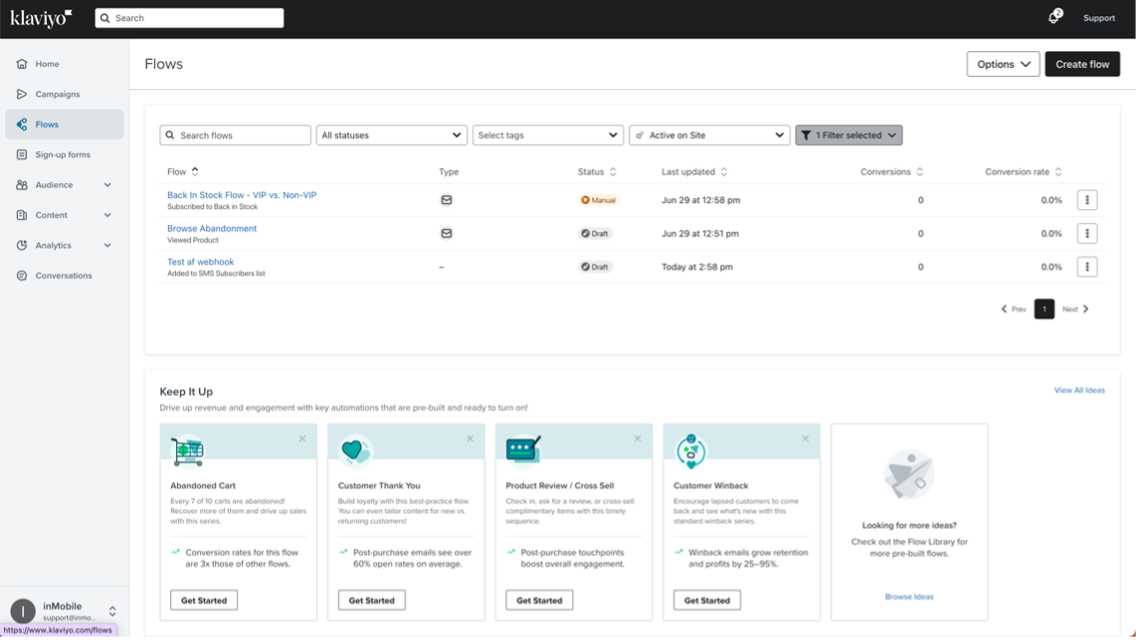The height and width of the screenshot is (641, 1139).
Task: Dismiss the Customer Winback card
Action: pyautogui.click(x=806, y=438)
